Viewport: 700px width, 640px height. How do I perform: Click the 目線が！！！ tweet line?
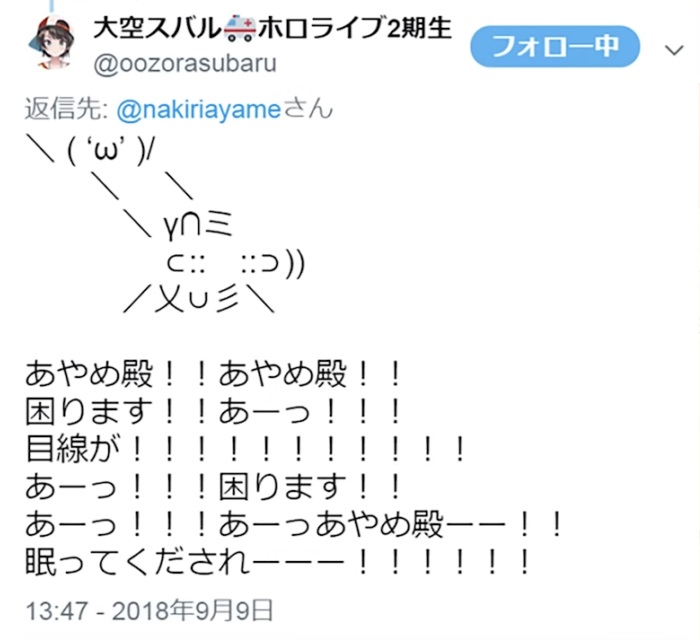click(246, 449)
